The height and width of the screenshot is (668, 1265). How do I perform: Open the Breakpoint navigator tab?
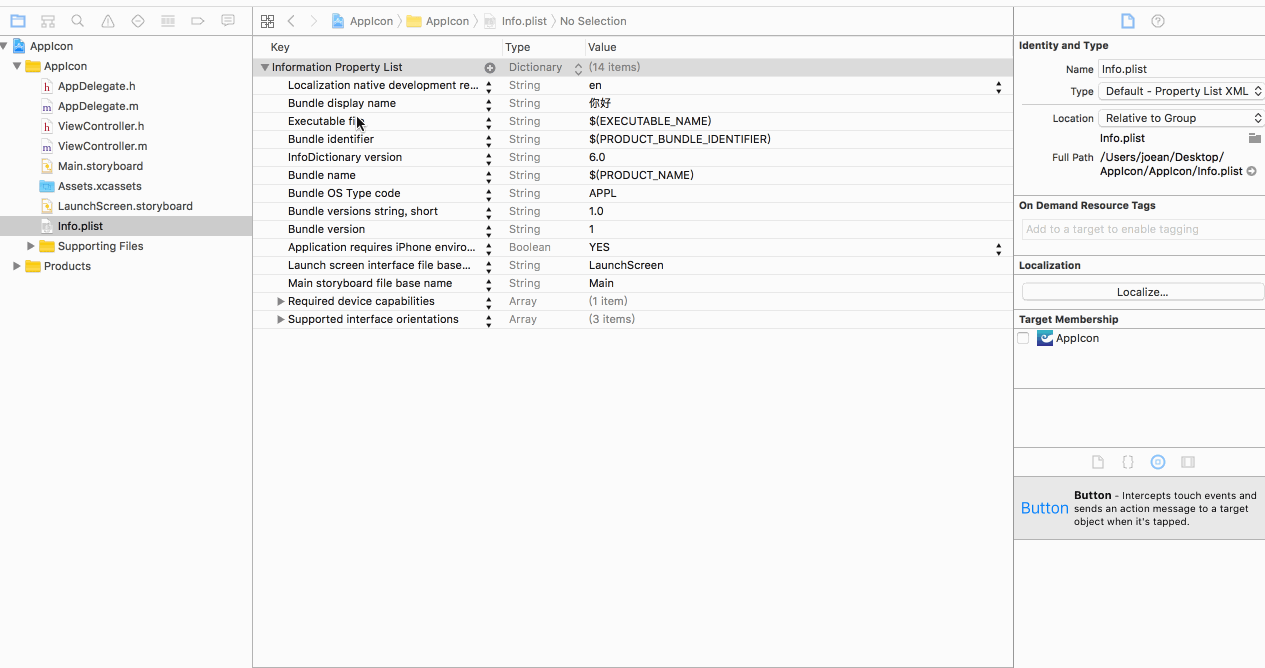point(198,21)
